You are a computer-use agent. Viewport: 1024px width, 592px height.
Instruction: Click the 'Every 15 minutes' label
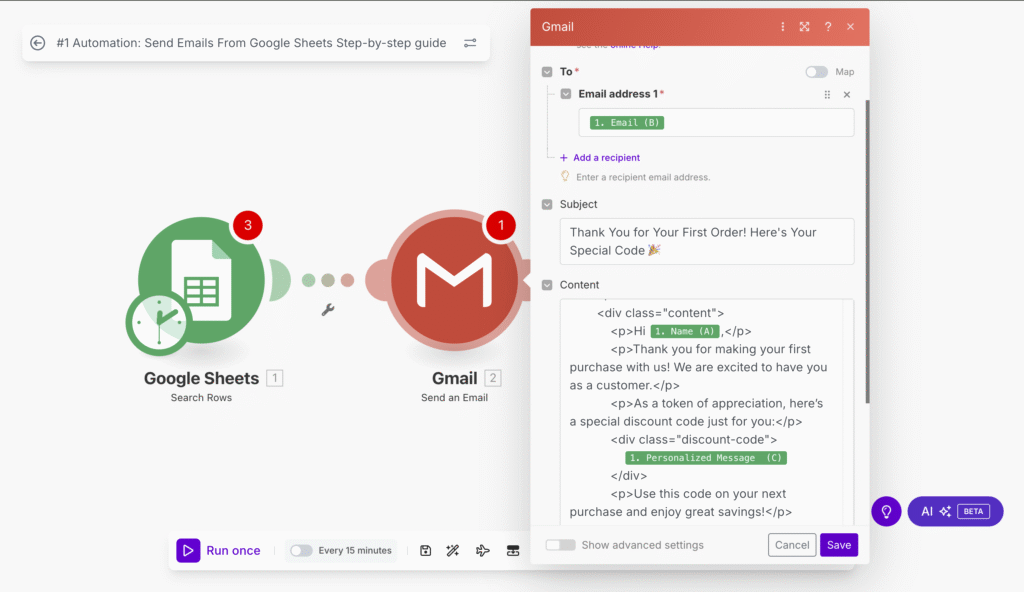[355, 551]
